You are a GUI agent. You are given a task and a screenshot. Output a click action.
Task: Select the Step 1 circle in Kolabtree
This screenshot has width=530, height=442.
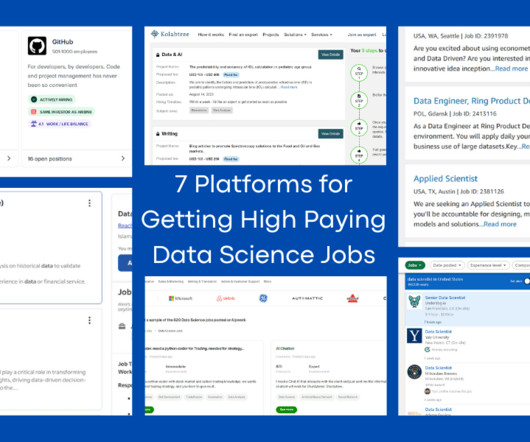pyautogui.click(x=359, y=73)
